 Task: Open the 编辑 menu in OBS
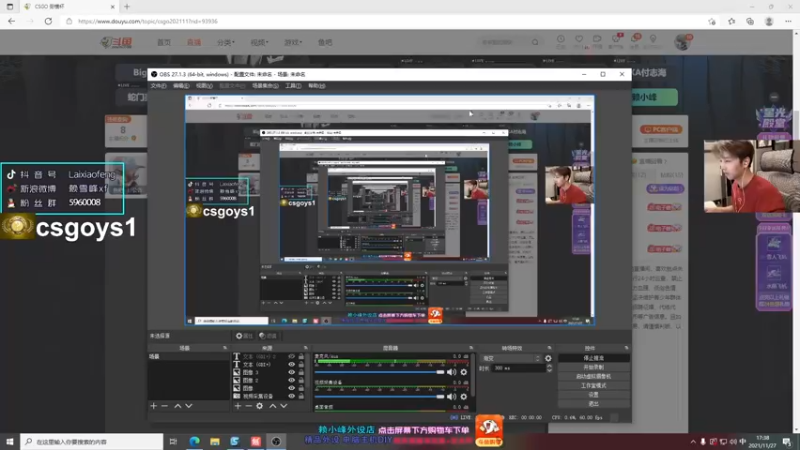click(x=181, y=86)
